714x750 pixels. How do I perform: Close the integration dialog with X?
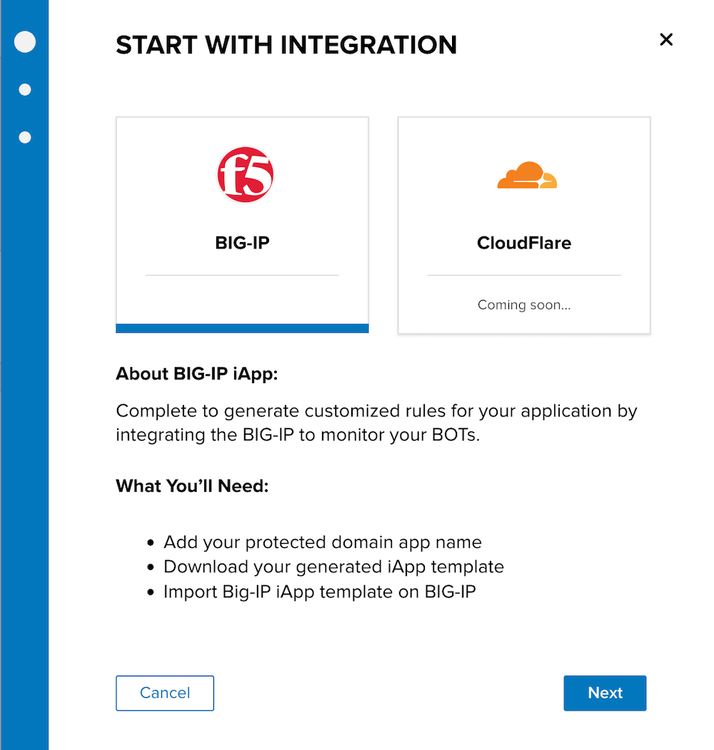(x=666, y=40)
